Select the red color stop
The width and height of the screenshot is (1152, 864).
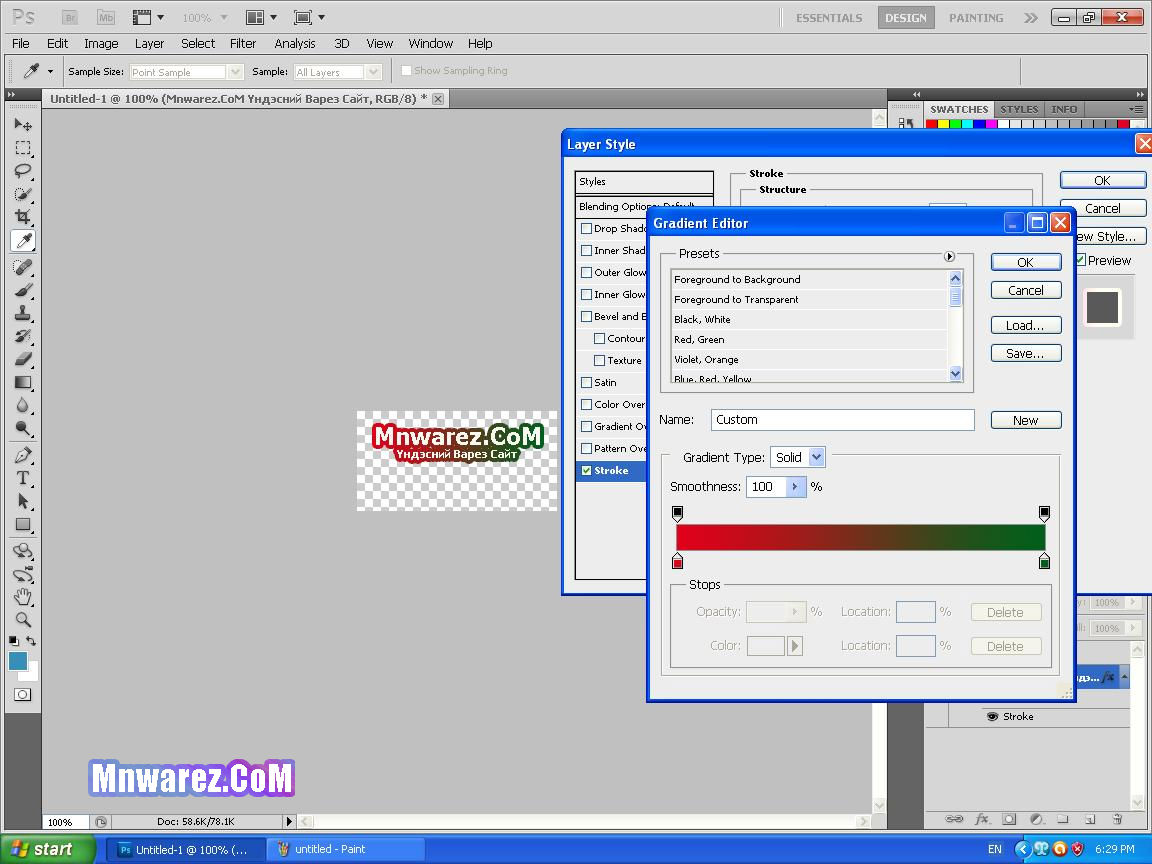click(x=677, y=561)
